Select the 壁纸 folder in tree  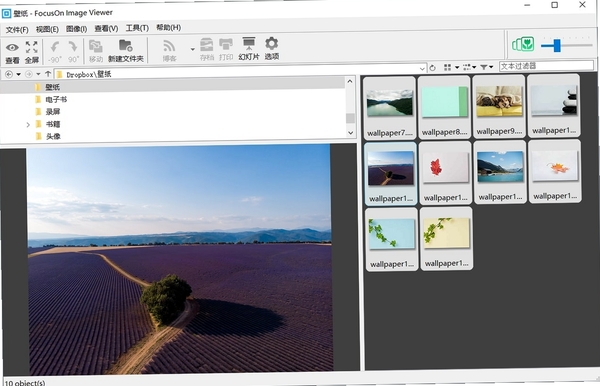pos(52,87)
